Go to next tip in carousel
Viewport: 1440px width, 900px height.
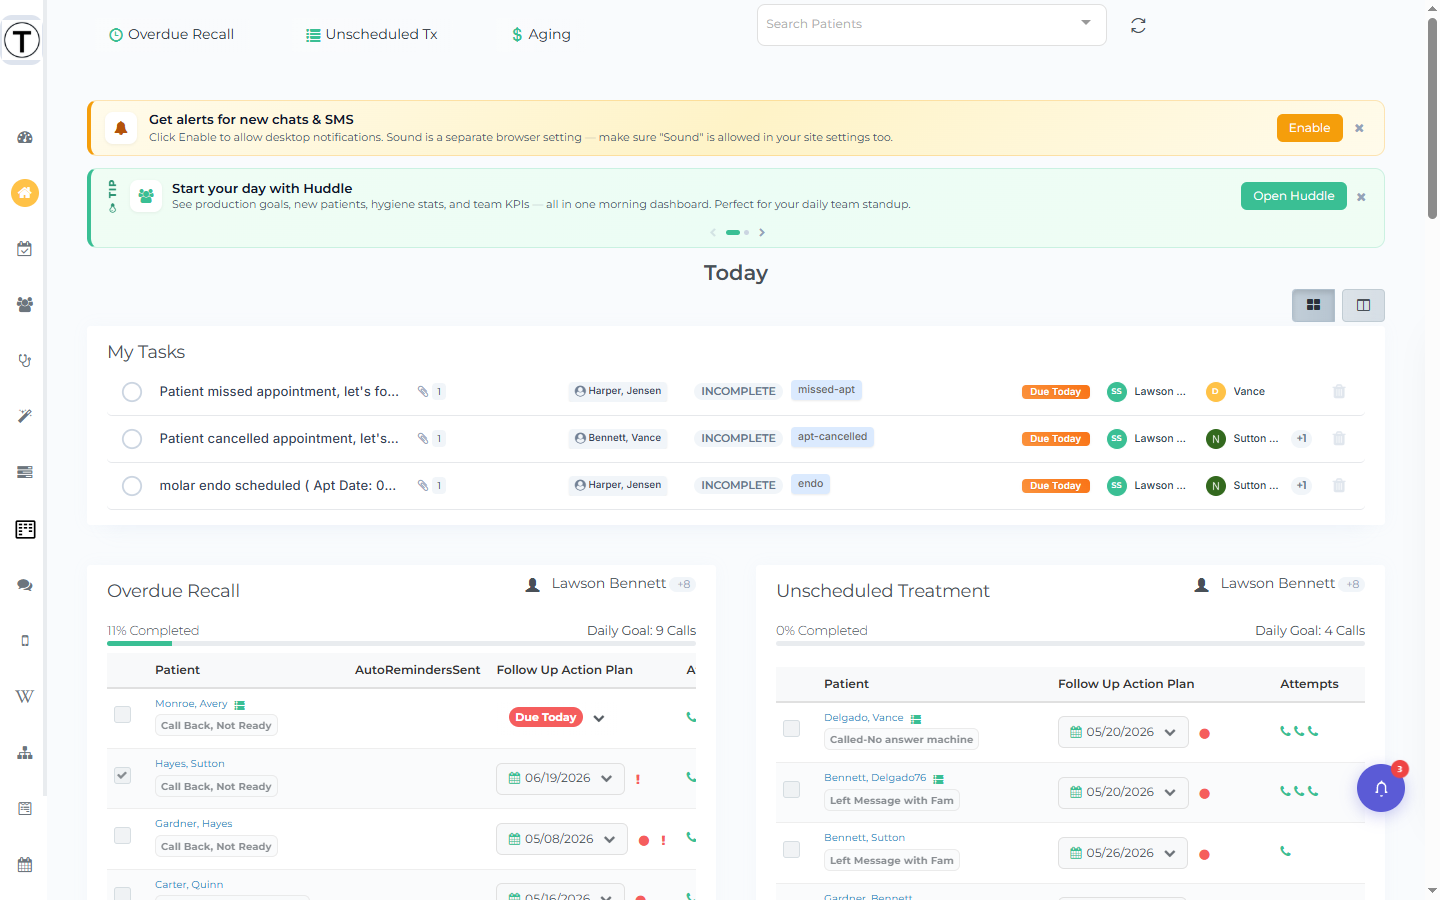pyautogui.click(x=762, y=232)
